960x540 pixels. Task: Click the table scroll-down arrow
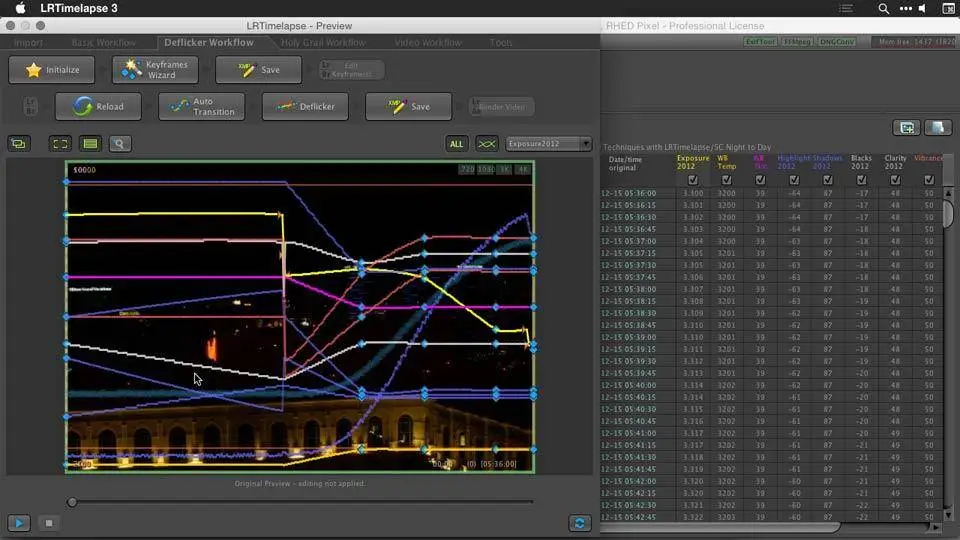pos(948,516)
